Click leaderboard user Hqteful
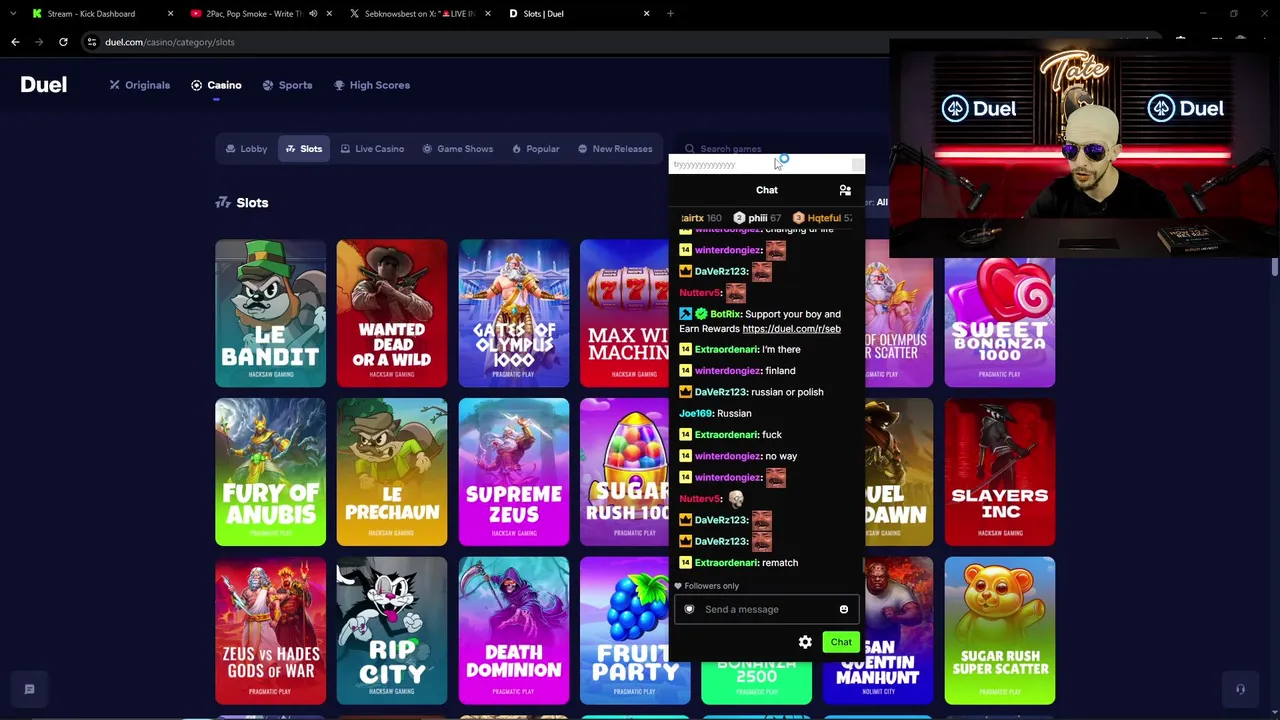The width and height of the screenshot is (1280, 720). [x=823, y=218]
